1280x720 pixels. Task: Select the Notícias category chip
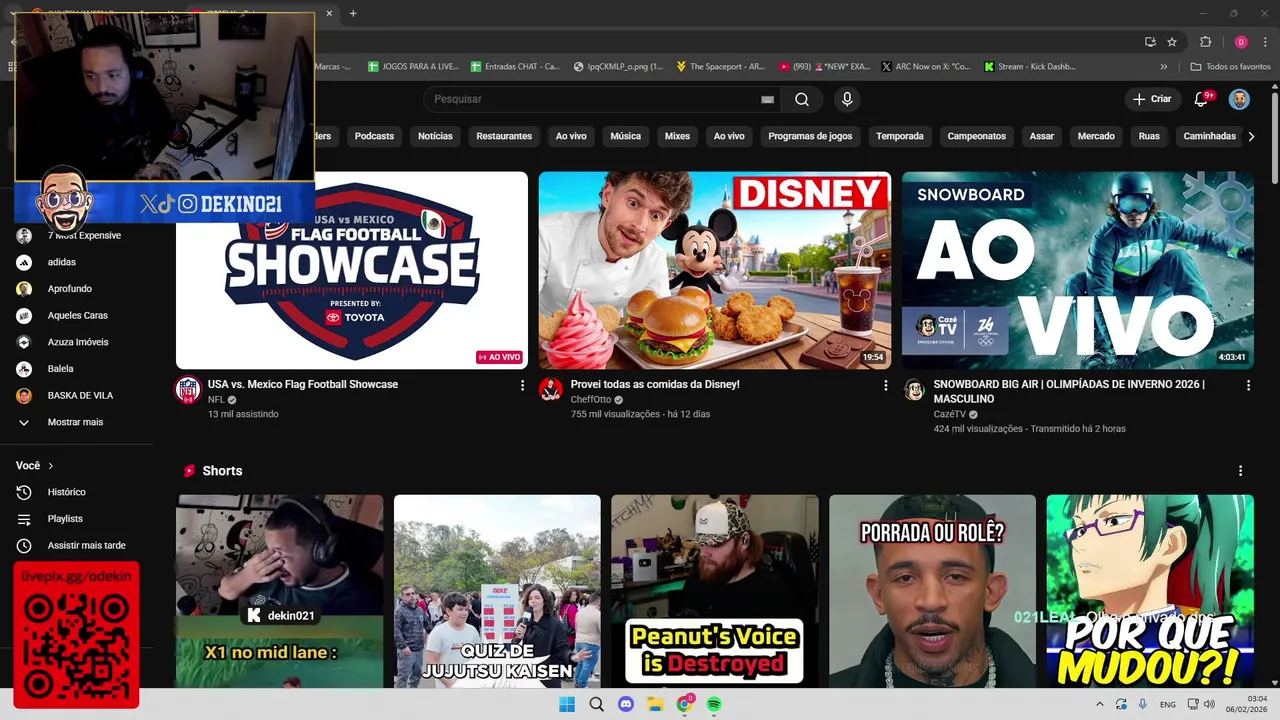point(435,136)
